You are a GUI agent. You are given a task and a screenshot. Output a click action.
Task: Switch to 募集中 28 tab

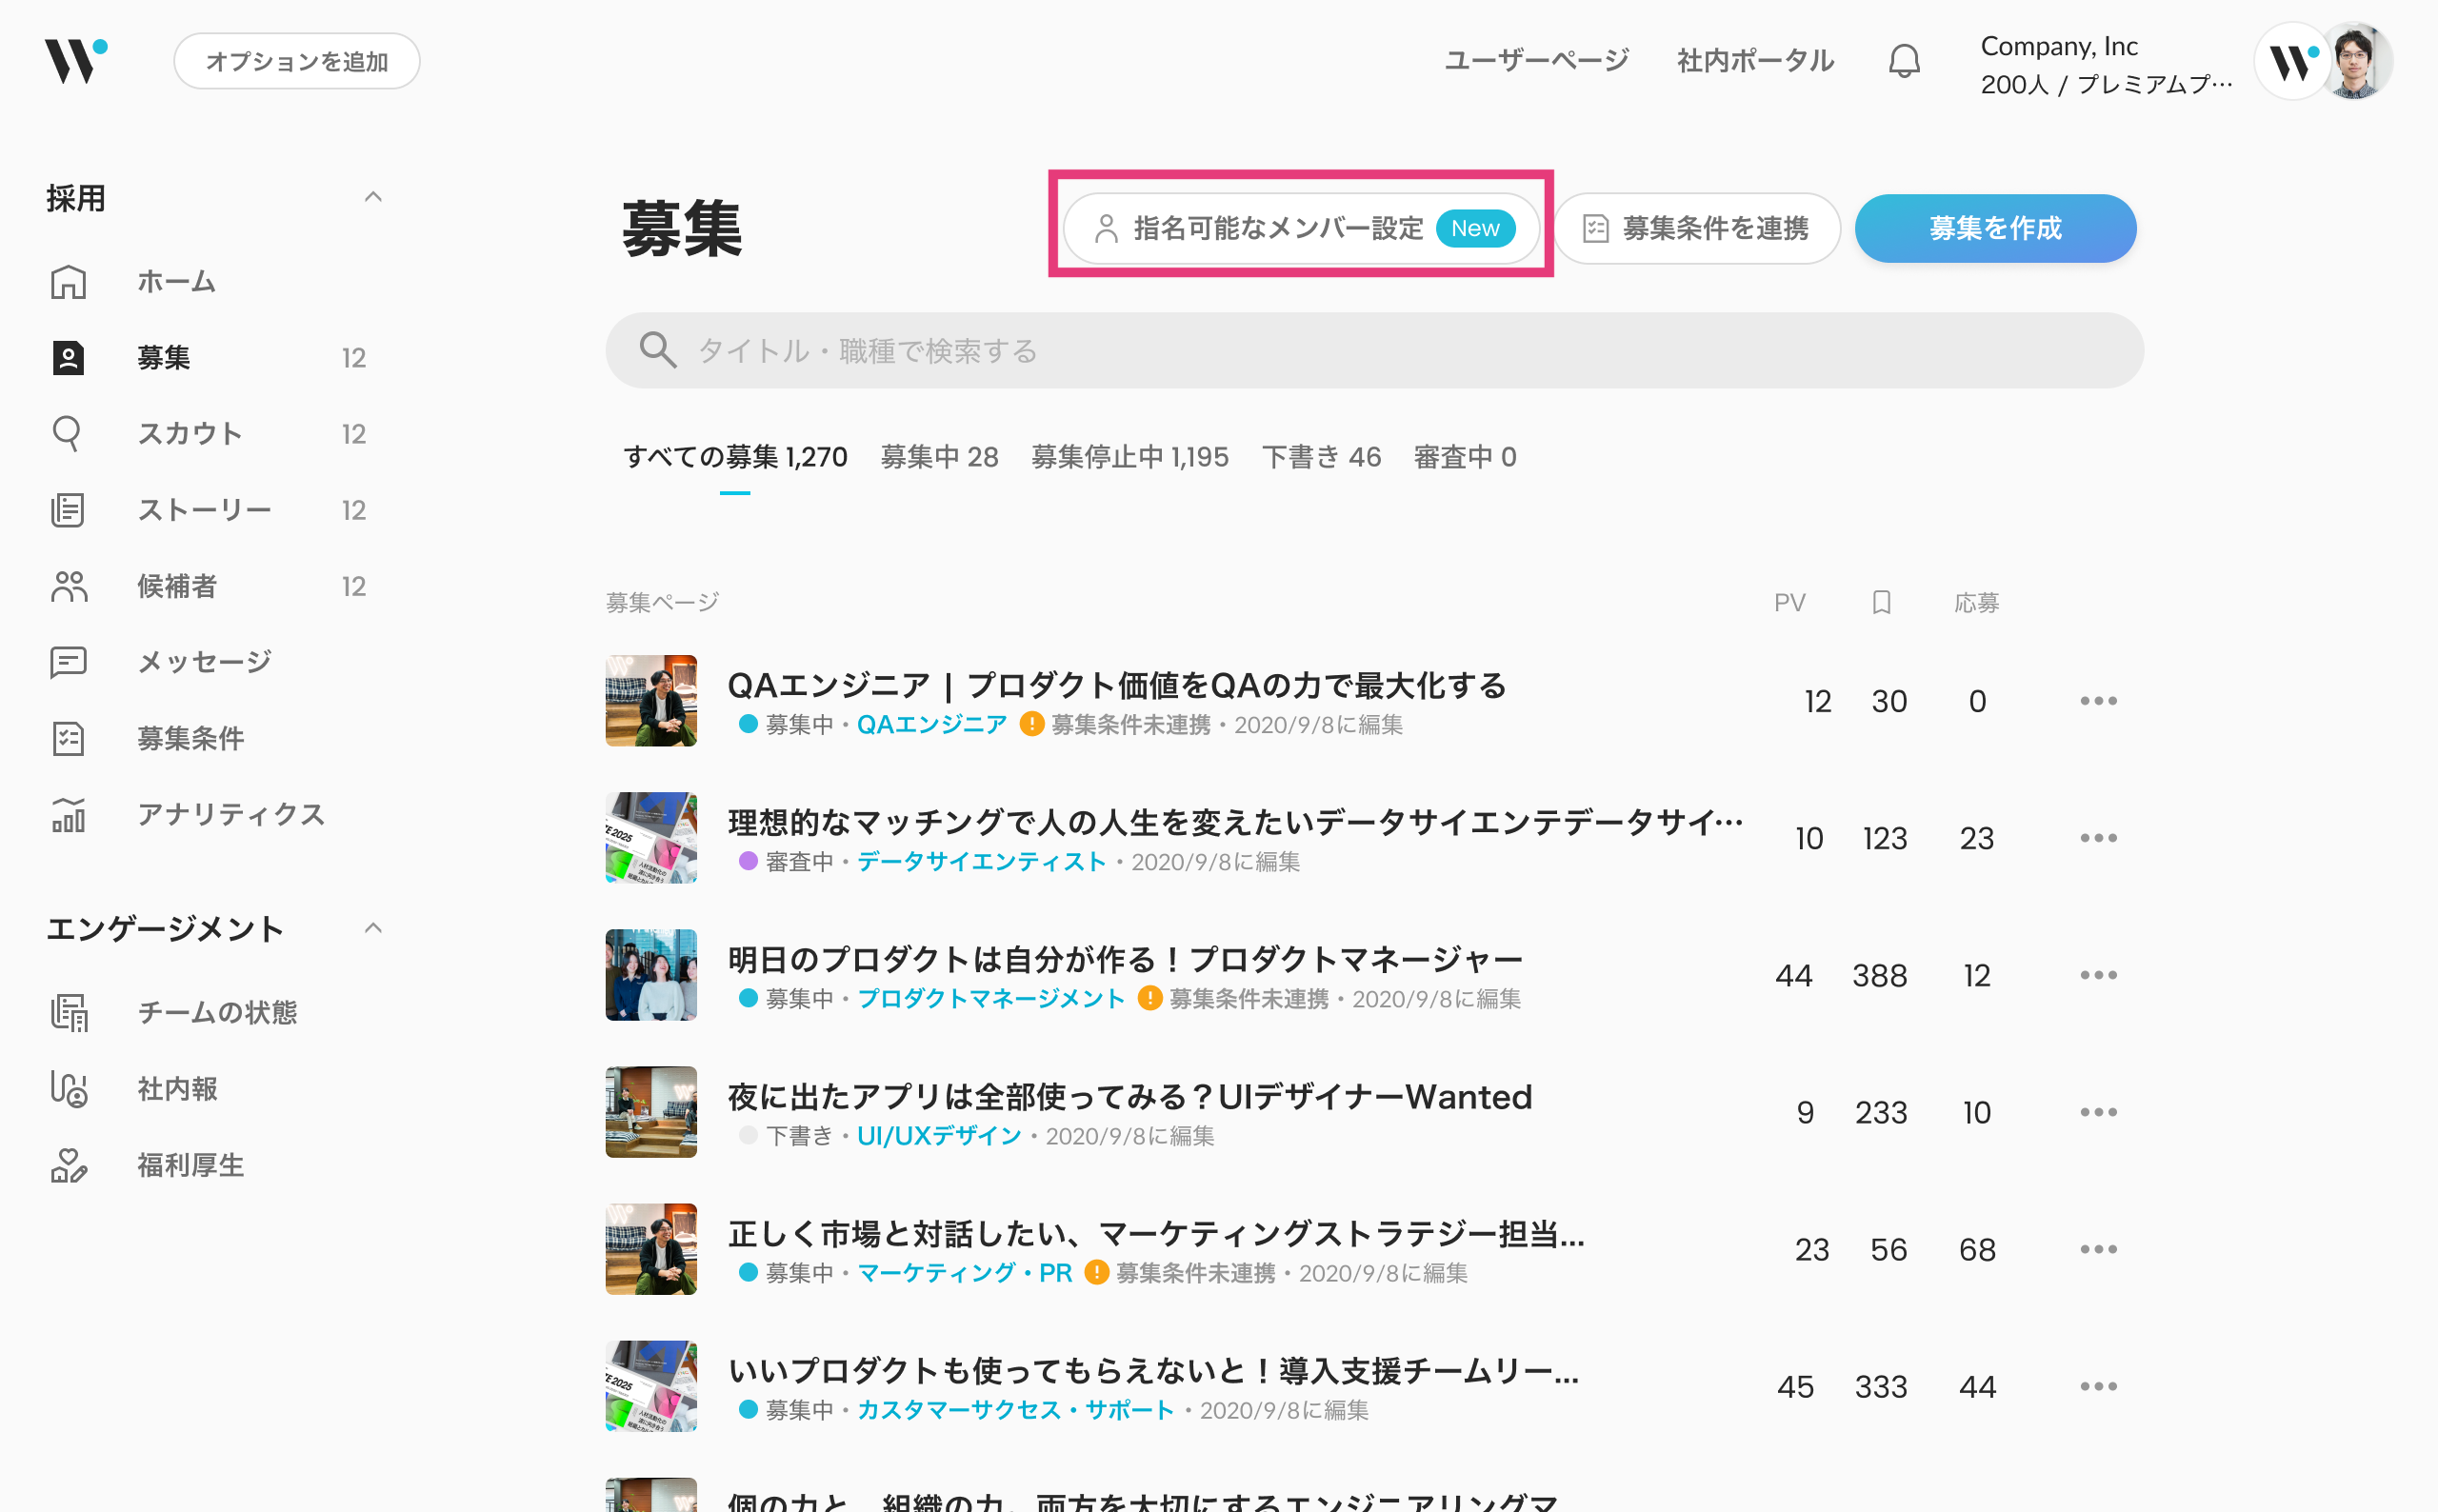pos(938,457)
